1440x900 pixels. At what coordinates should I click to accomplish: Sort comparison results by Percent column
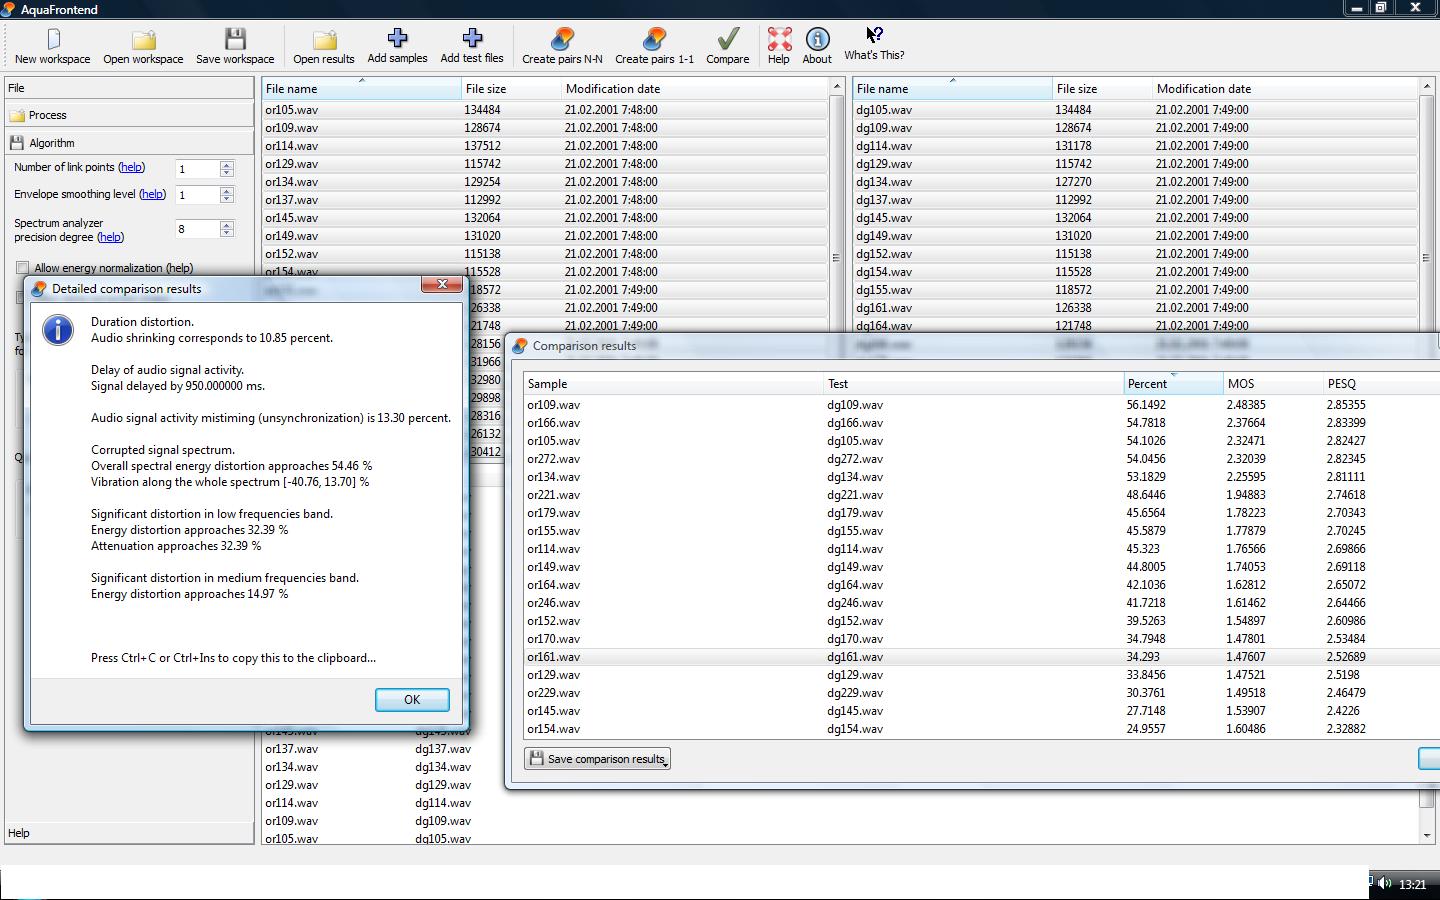coord(1173,384)
